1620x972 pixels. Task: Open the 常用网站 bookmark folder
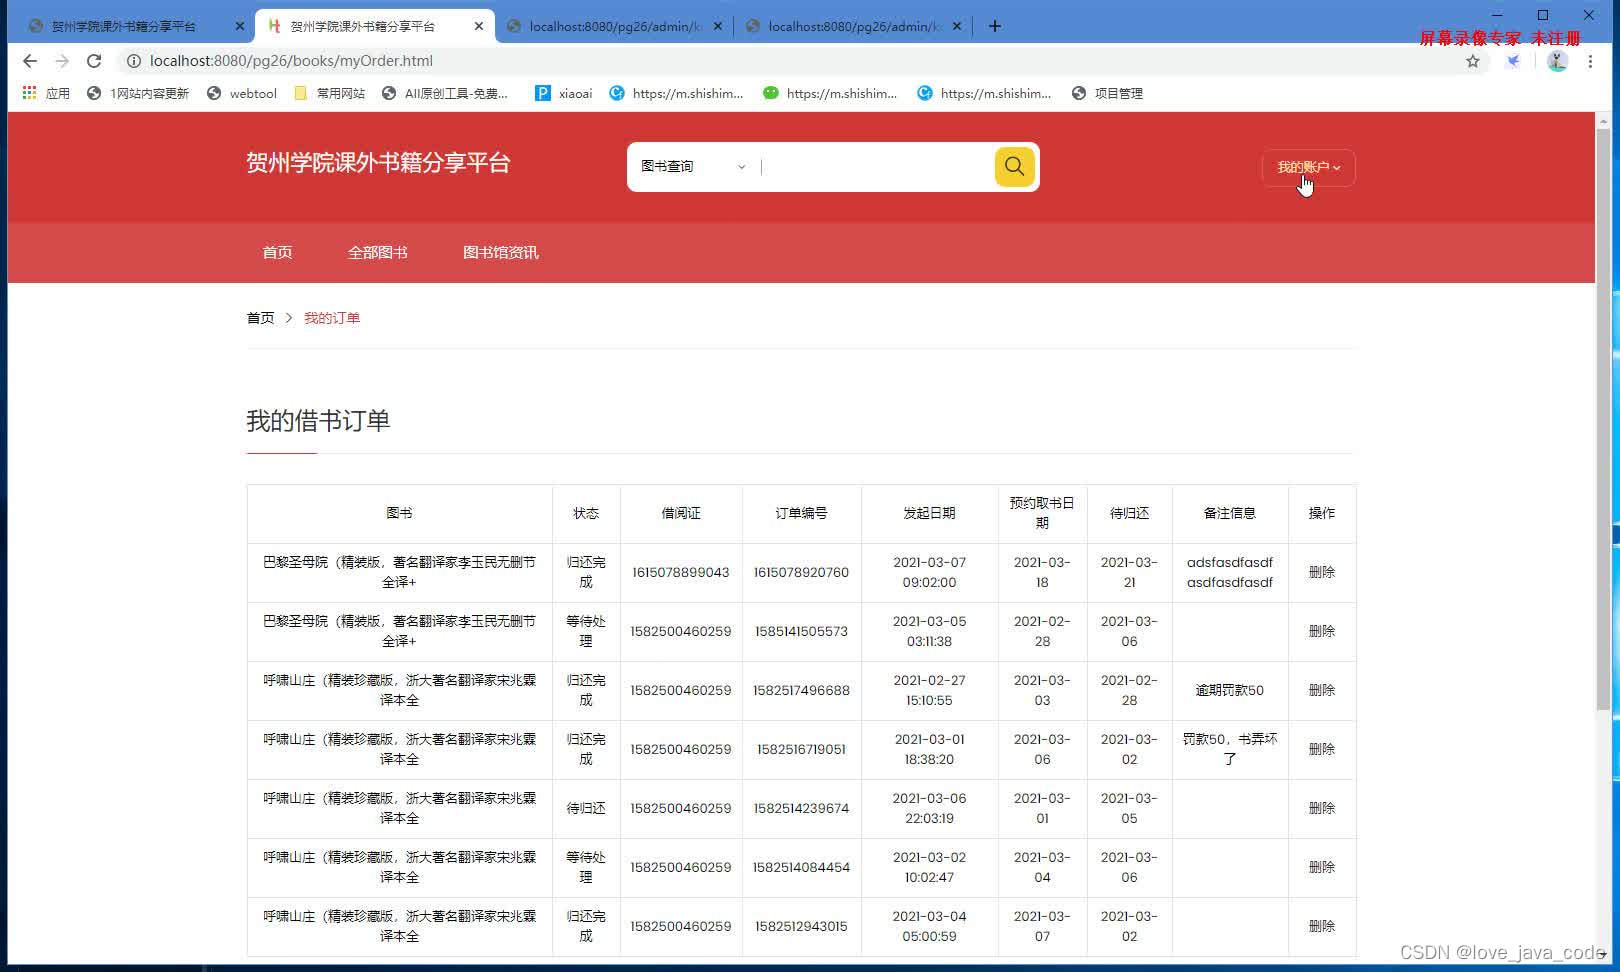click(330, 93)
